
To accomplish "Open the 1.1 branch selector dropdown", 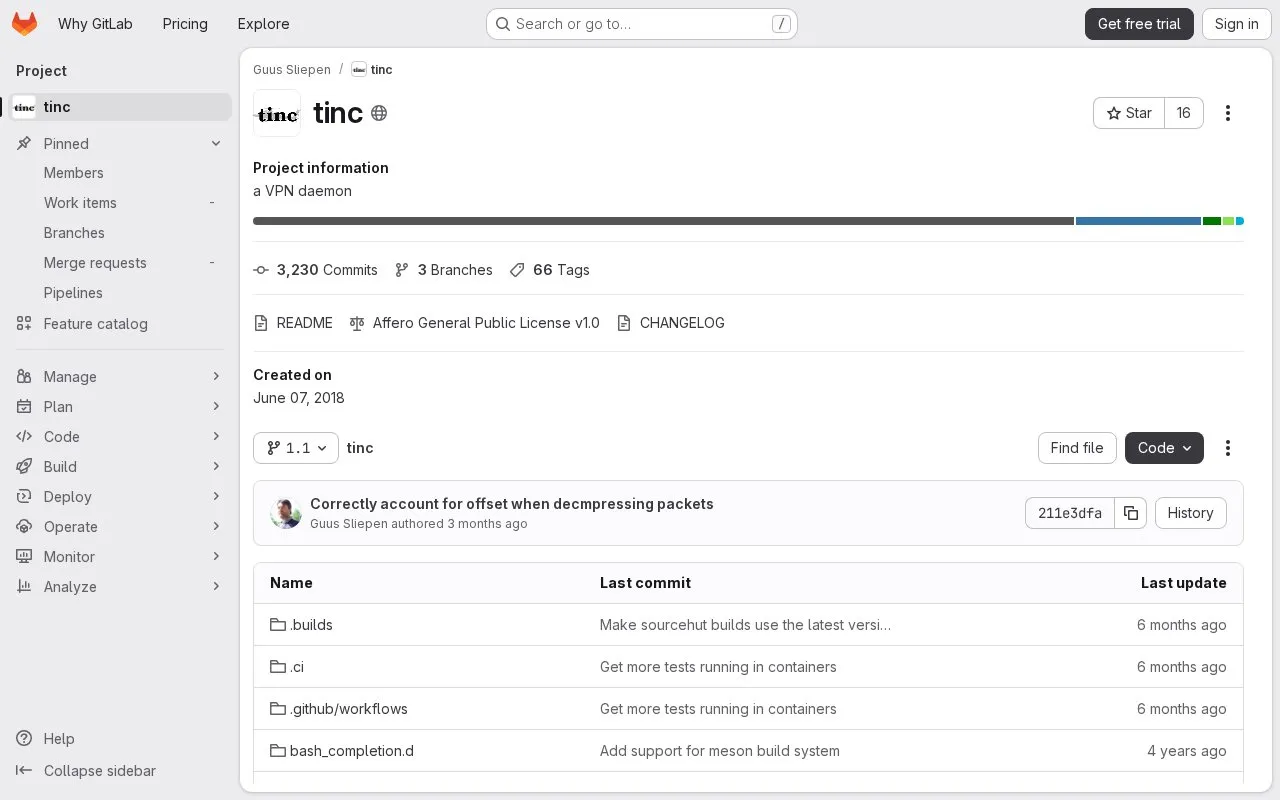I will tap(296, 448).
